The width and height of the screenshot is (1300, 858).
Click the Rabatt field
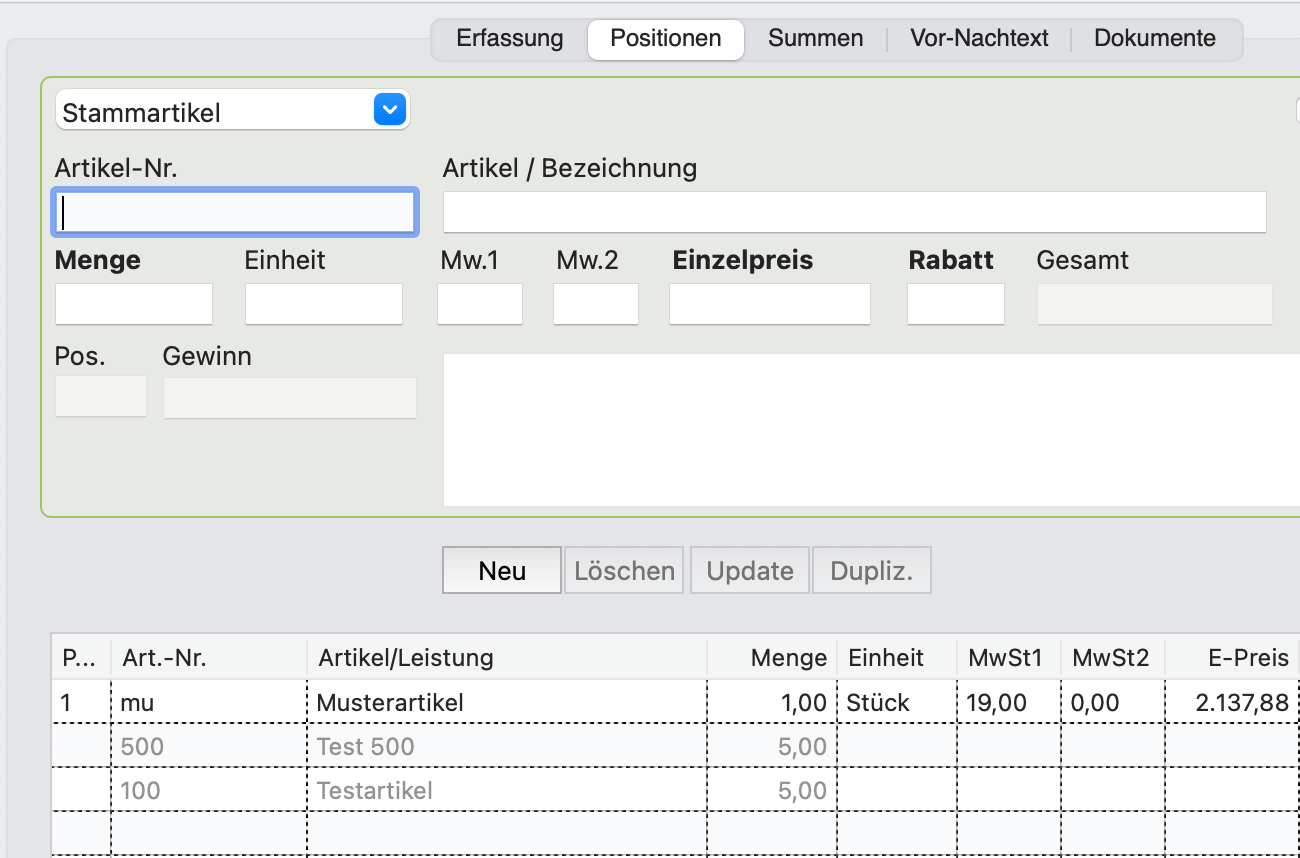click(955, 303)
